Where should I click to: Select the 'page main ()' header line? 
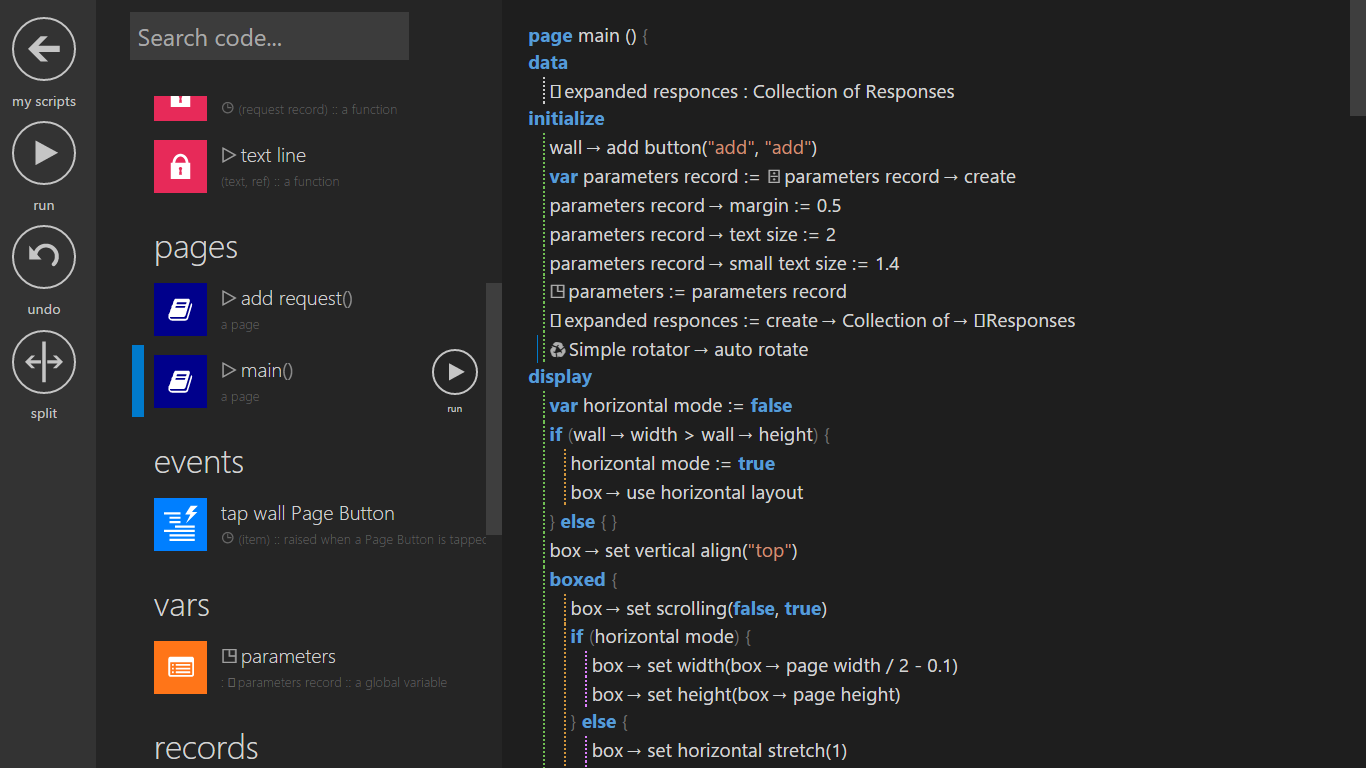588,36
